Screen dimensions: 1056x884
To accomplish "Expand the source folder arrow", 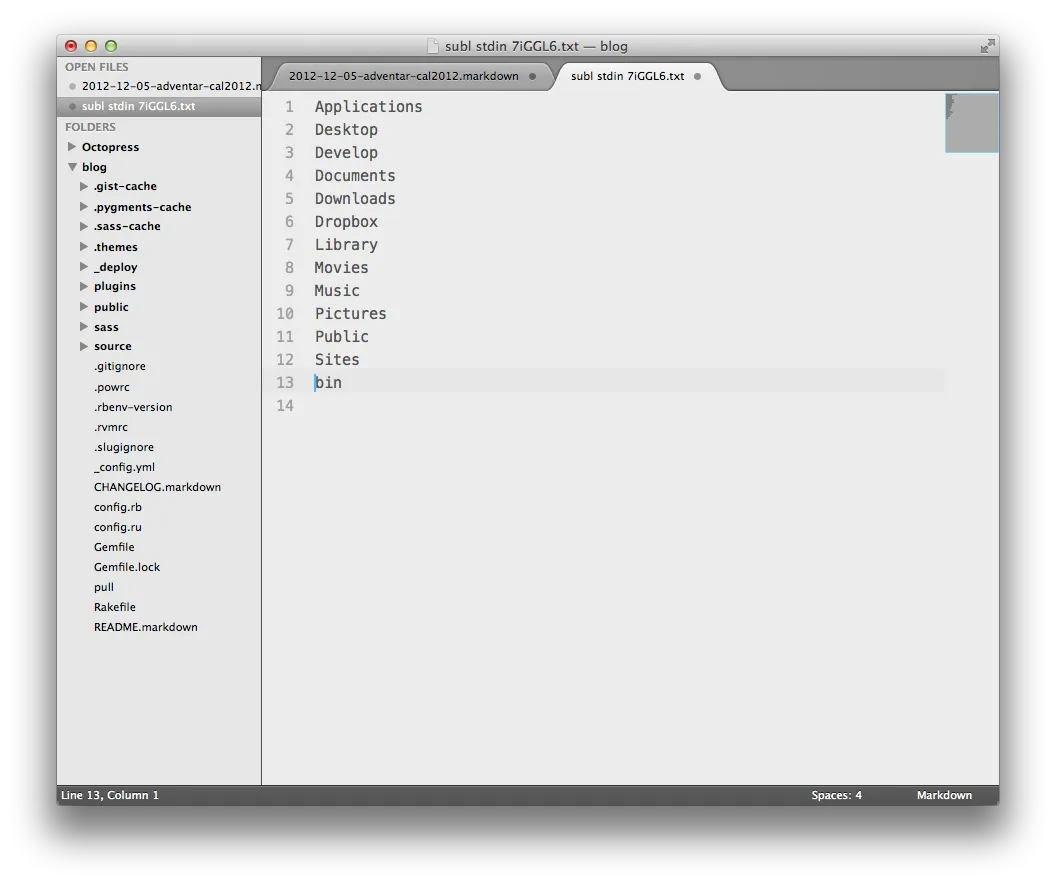I will 84,346.
